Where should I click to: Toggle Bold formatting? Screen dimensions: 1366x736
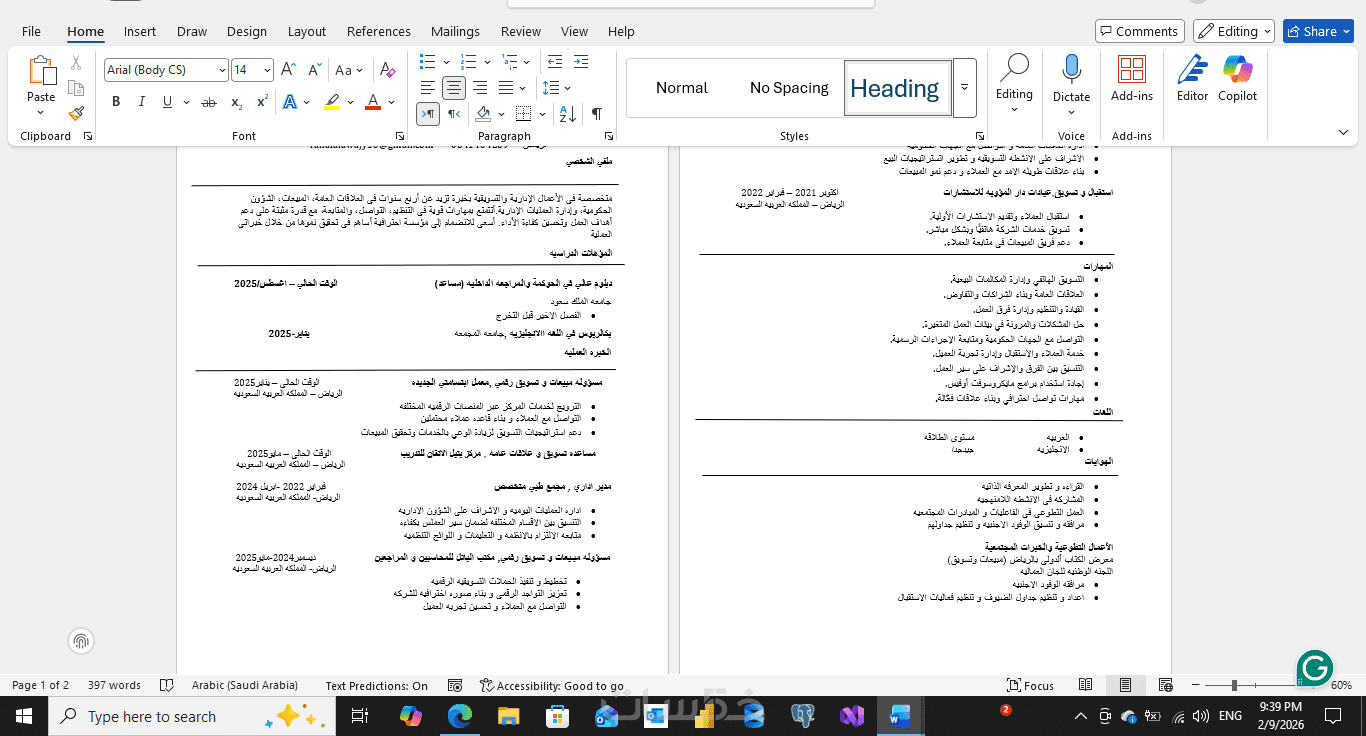click(116, 102)
